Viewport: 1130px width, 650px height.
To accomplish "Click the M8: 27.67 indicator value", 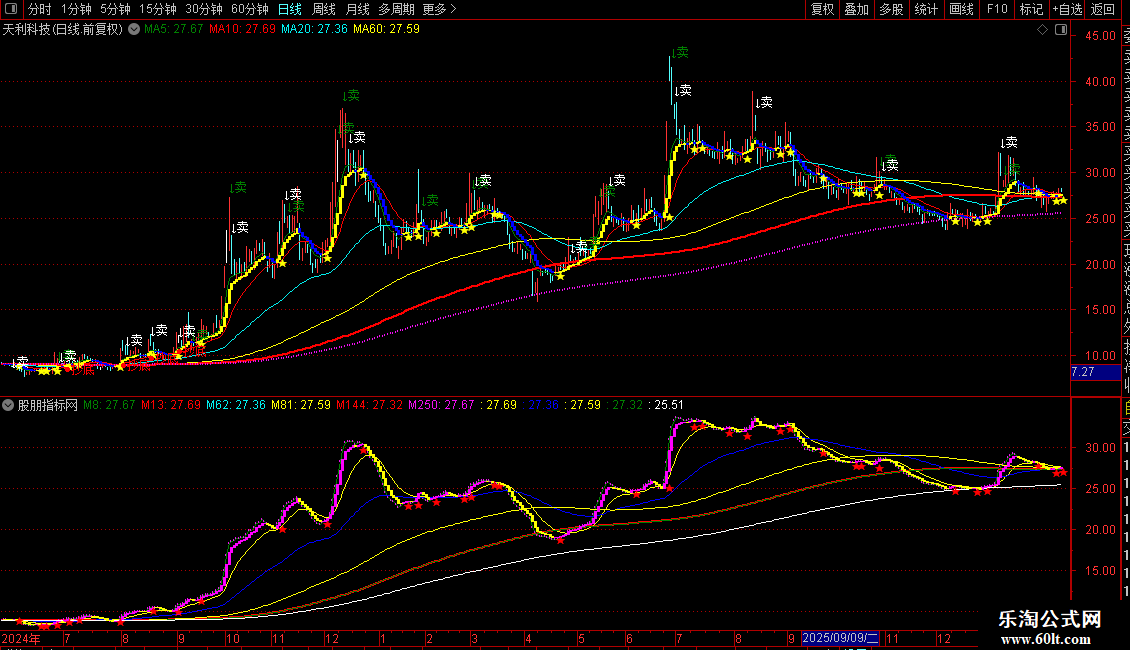I will (x=109, y=405).
